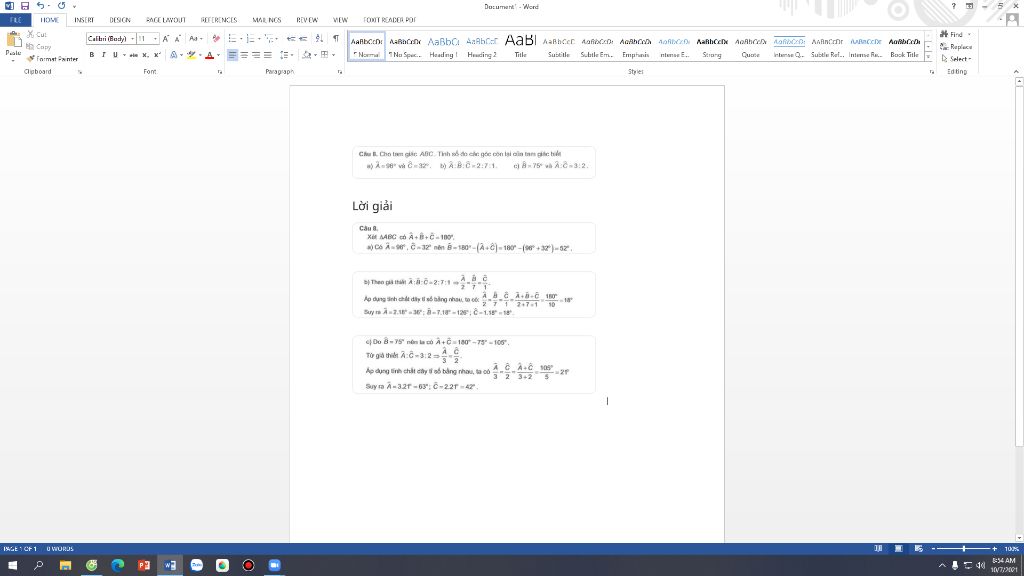Toggle Subscript formatting
This screenshot has height=576, width=1024.
(x=145, y=55)
